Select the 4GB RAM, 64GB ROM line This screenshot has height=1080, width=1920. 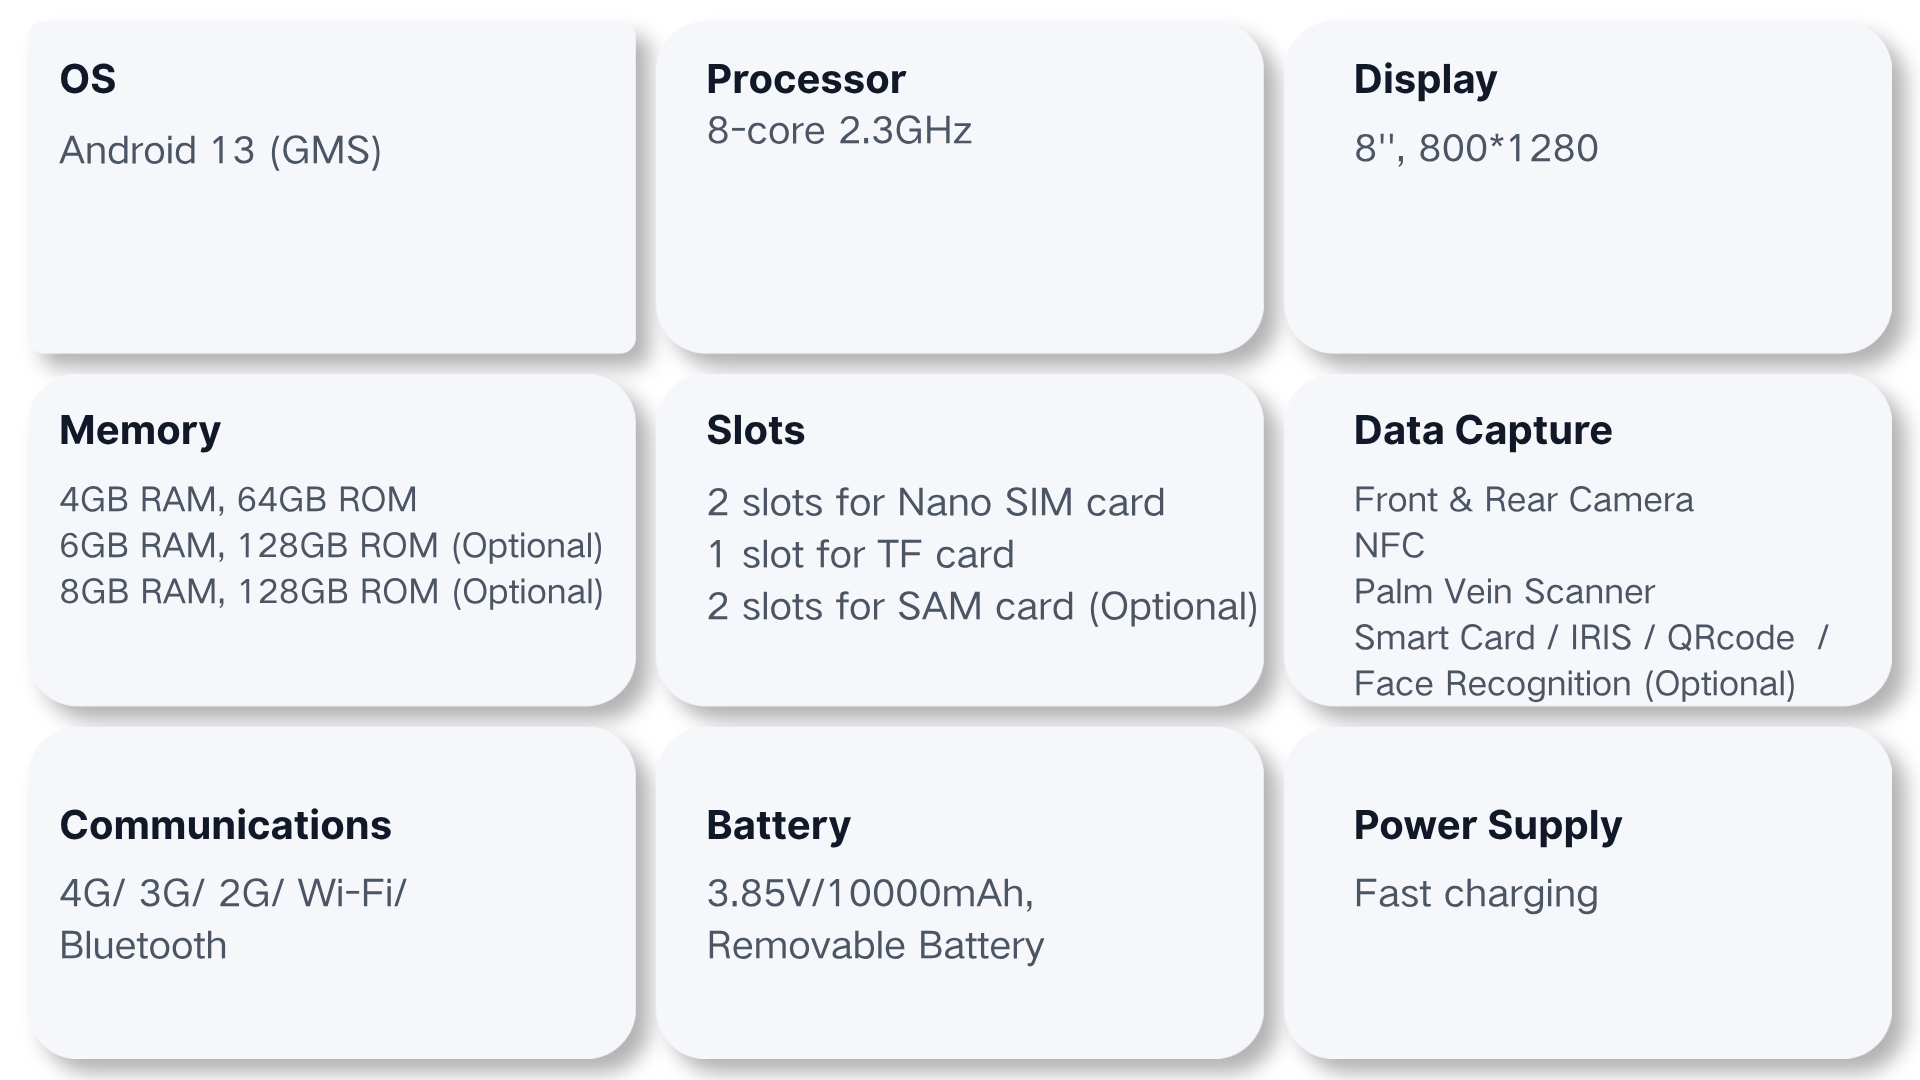[x=238, y=499]
